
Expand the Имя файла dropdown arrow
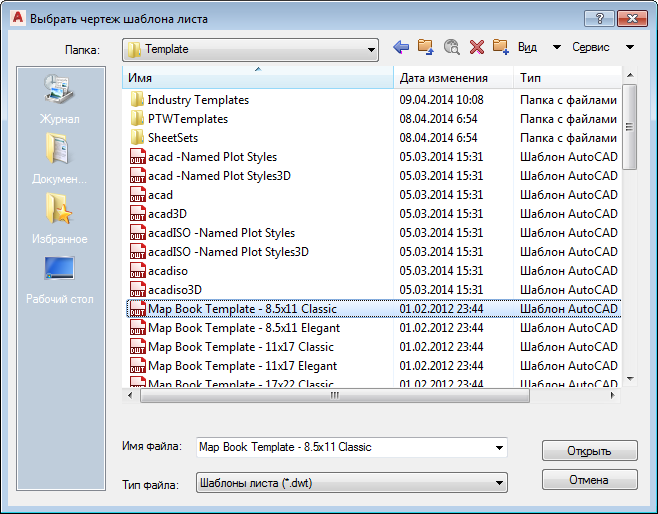(x=499, y=448)
